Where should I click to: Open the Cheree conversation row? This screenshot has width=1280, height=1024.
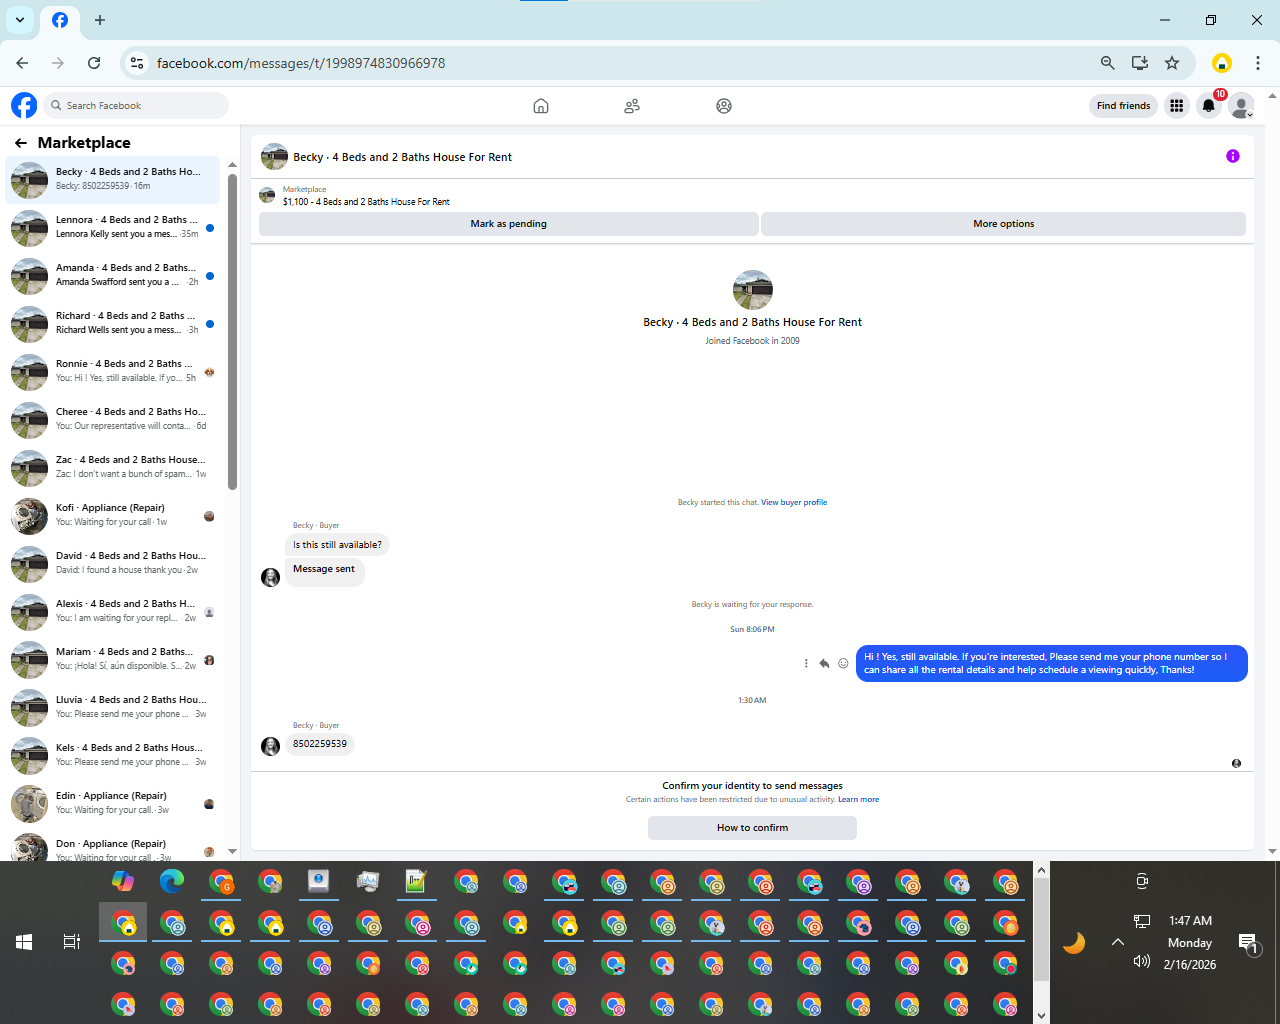coord(112,419)
